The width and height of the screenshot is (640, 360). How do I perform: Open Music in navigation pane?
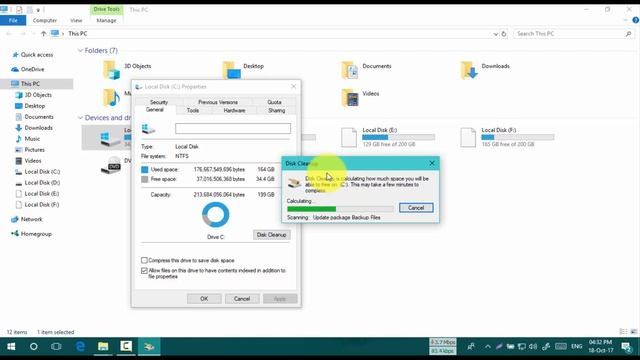coord(32,139)
